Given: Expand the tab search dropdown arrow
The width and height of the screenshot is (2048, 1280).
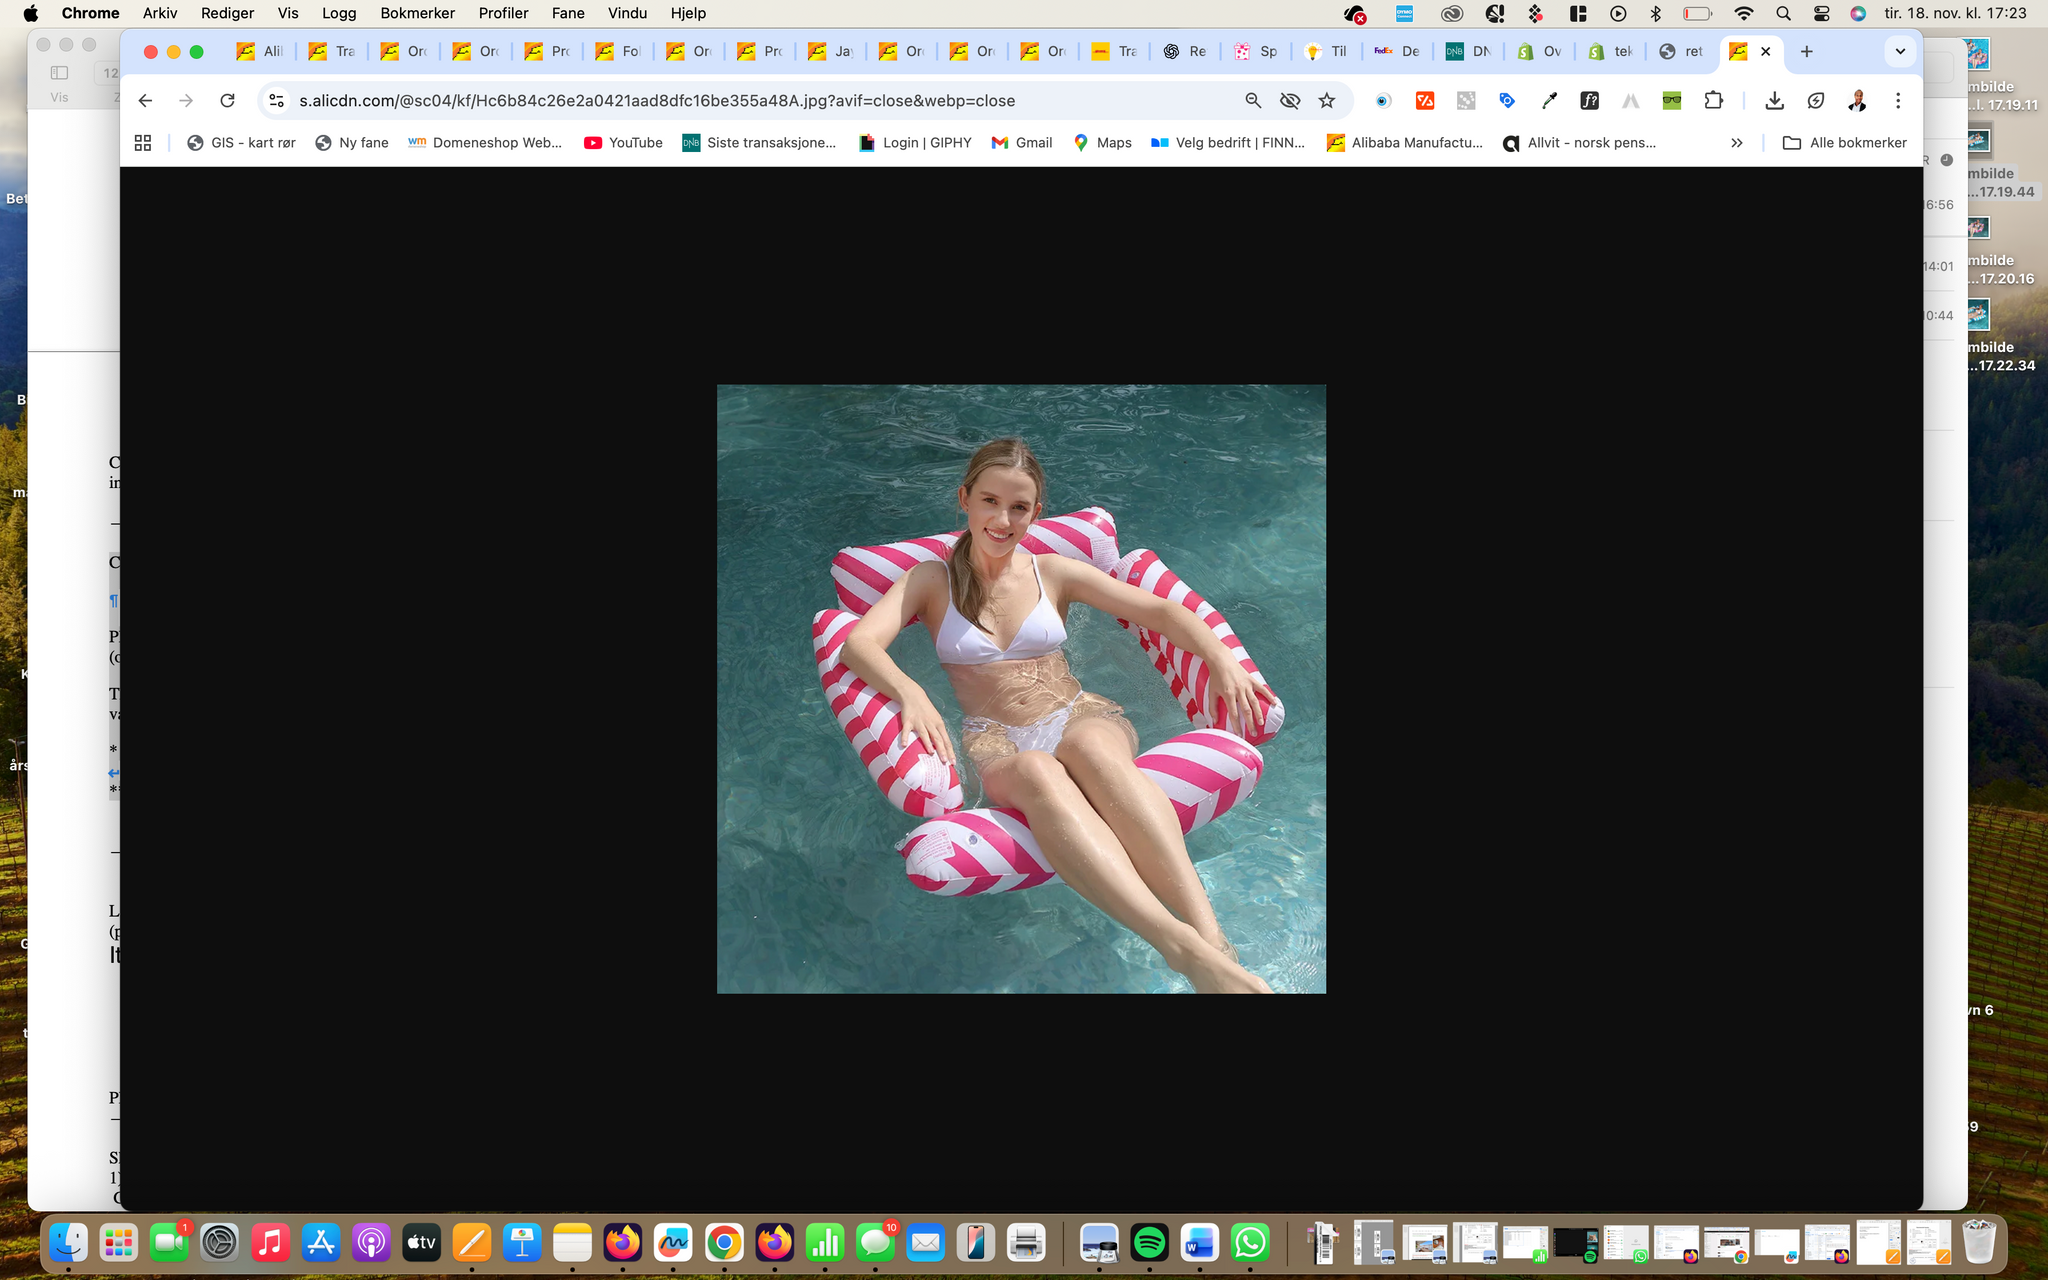Looking at the screenshot, I should coord(1900,52).
